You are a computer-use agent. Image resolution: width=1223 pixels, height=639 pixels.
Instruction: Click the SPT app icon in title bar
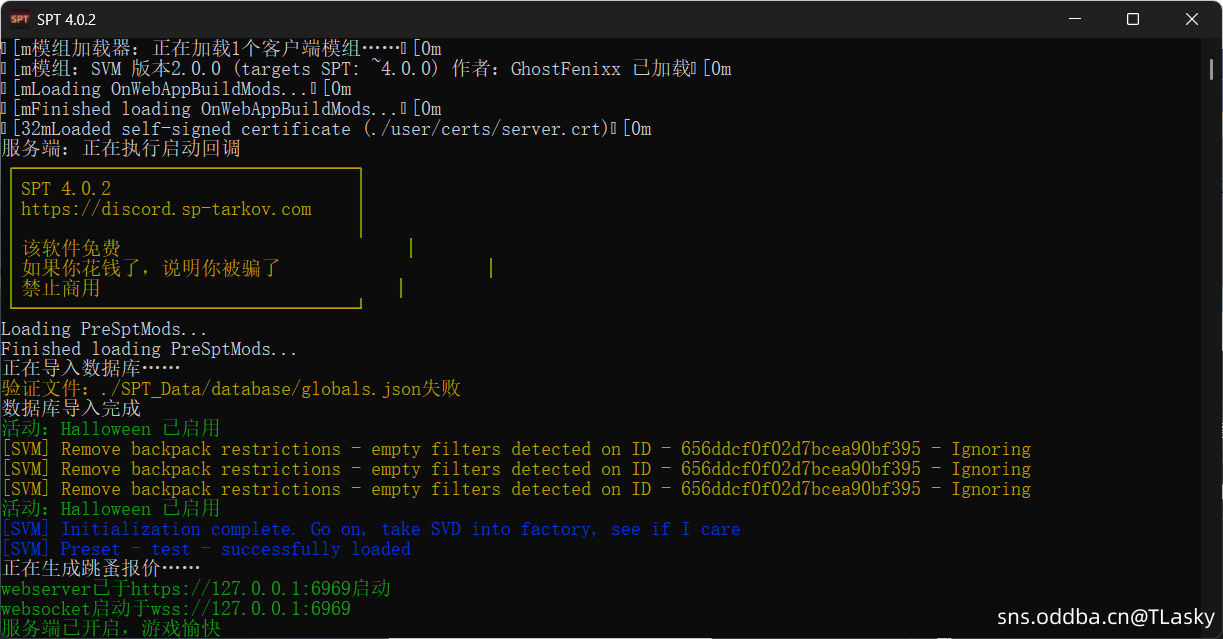point(19,19)
